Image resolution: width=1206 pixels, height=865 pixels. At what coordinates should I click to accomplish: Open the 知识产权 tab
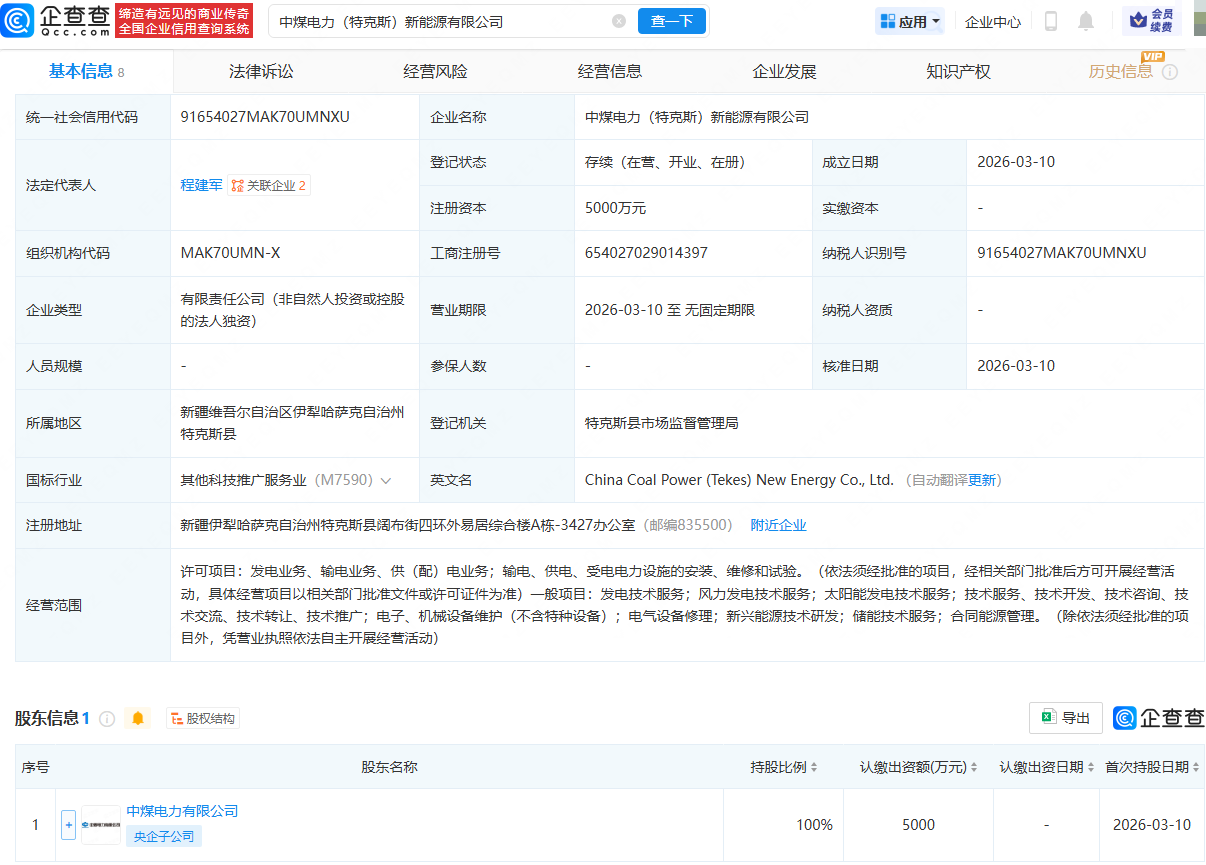pyautogui.click(x=958, y=70)
